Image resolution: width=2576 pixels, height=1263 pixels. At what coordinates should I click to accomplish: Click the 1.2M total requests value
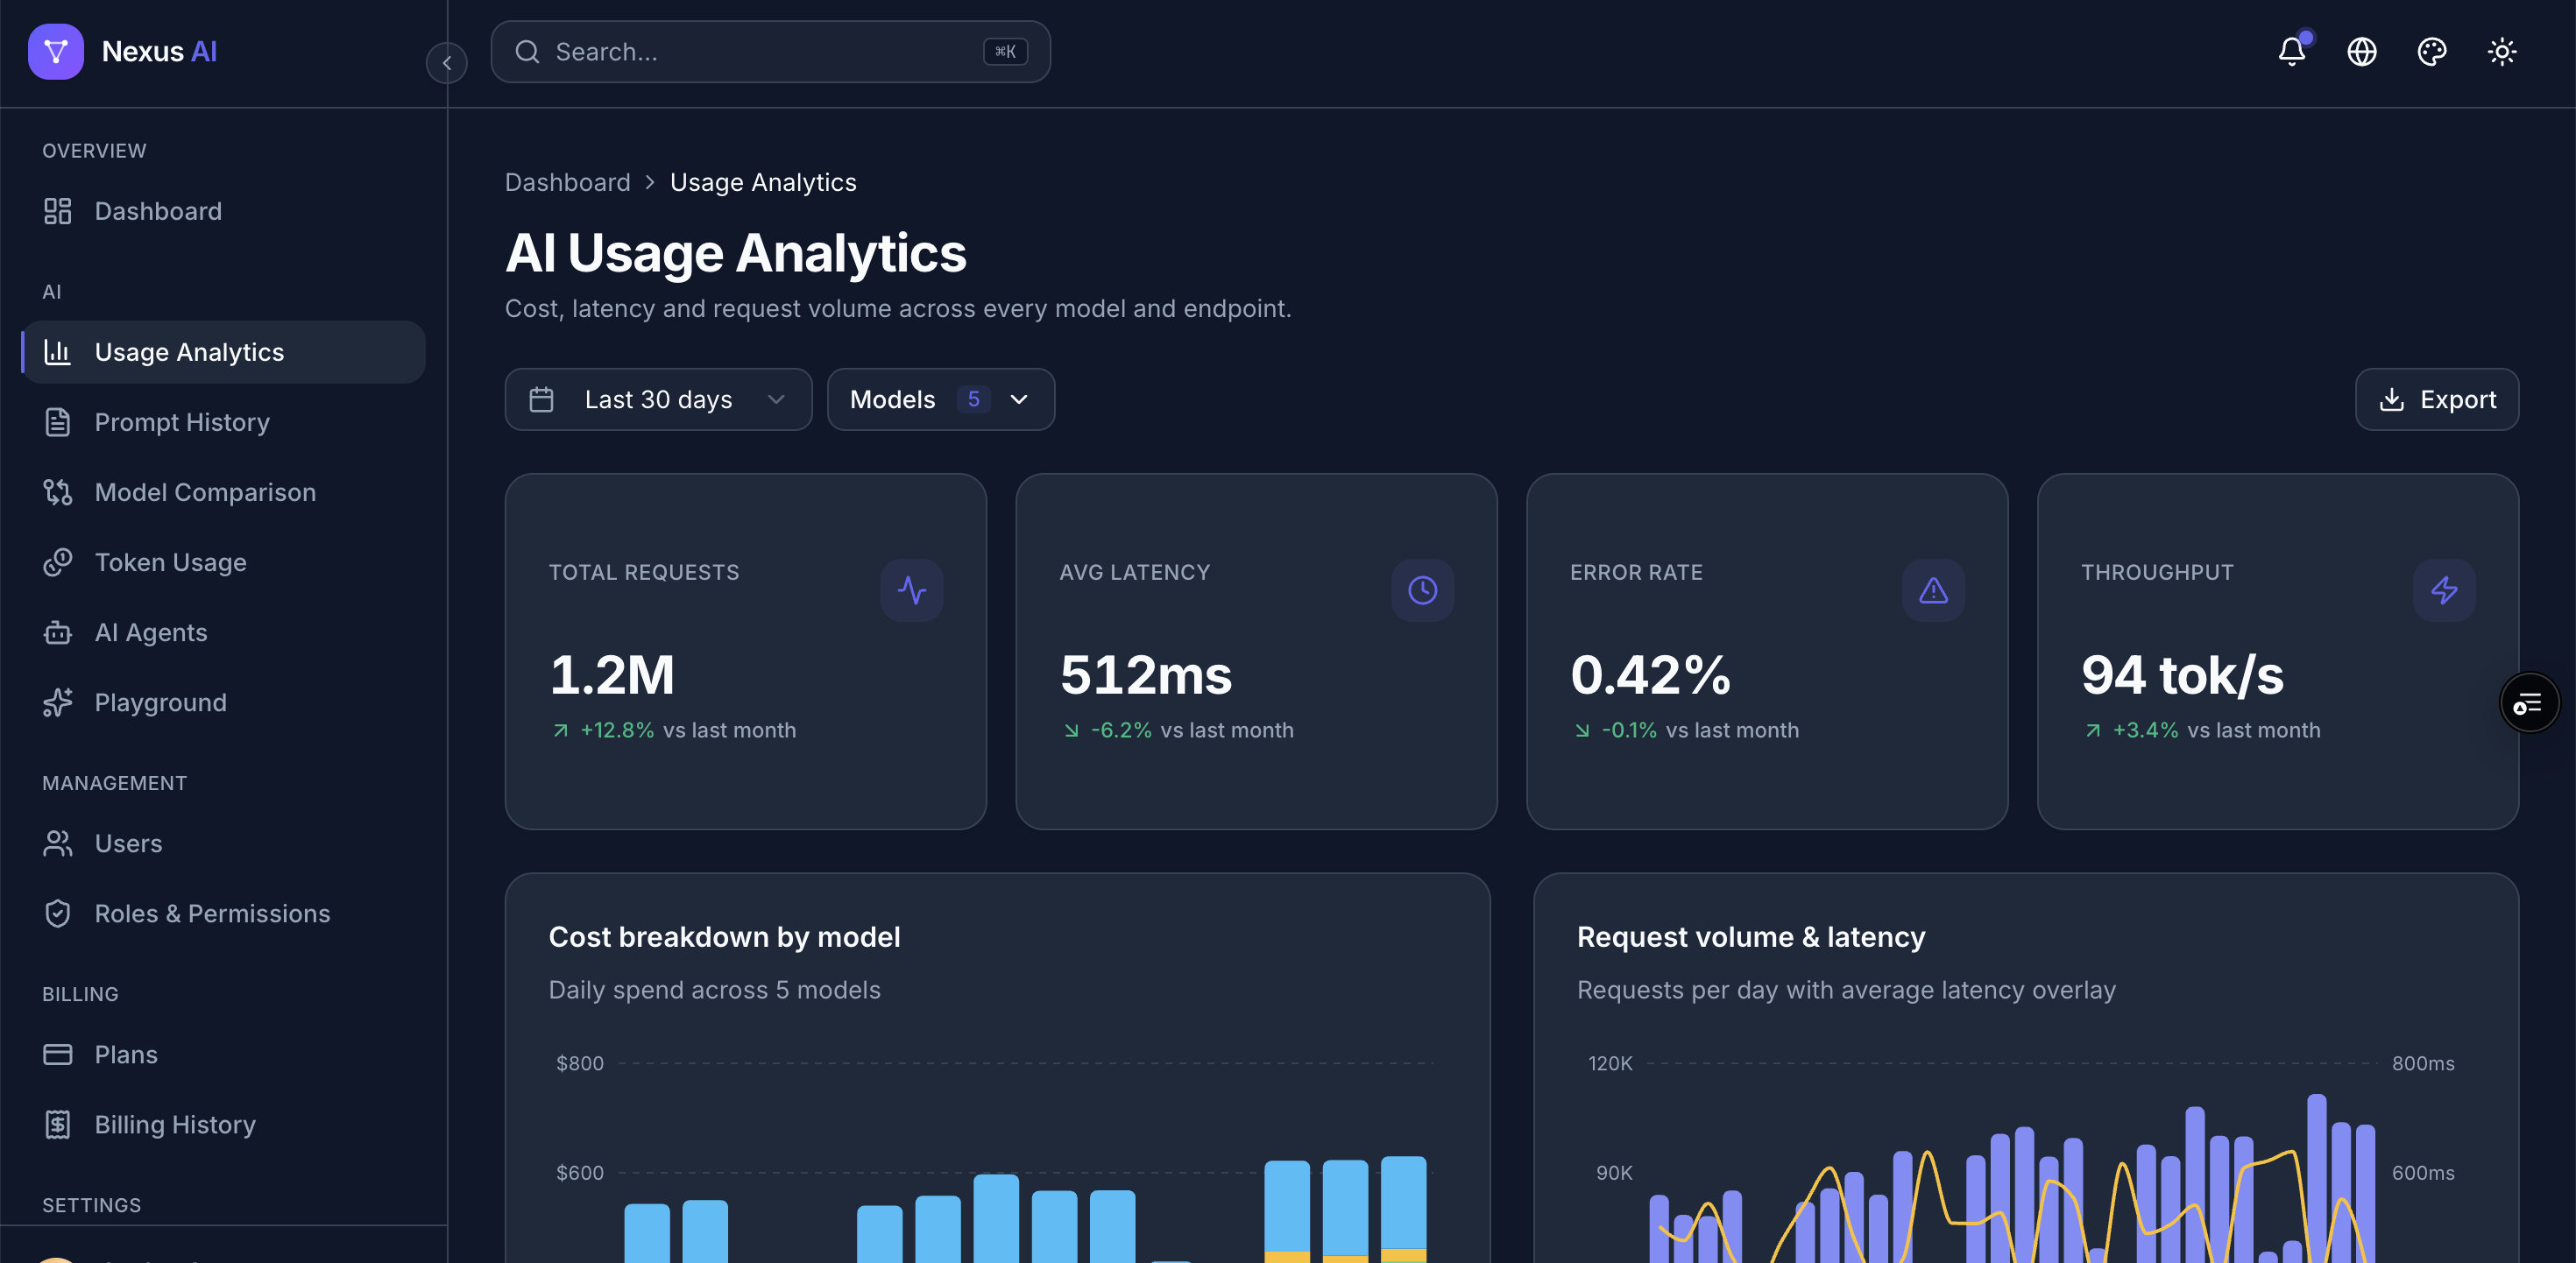[x=612, y=674]
